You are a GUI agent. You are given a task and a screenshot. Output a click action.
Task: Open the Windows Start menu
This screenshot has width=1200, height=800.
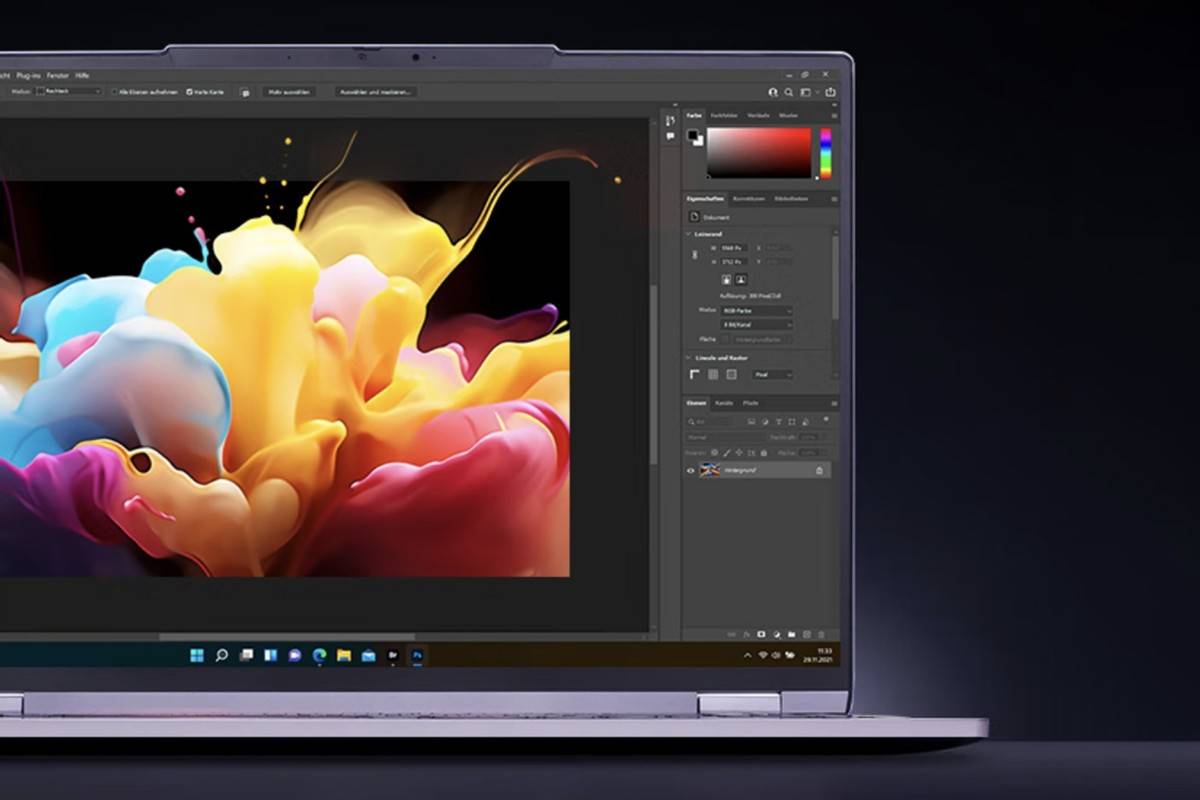(x=197, y=656)
